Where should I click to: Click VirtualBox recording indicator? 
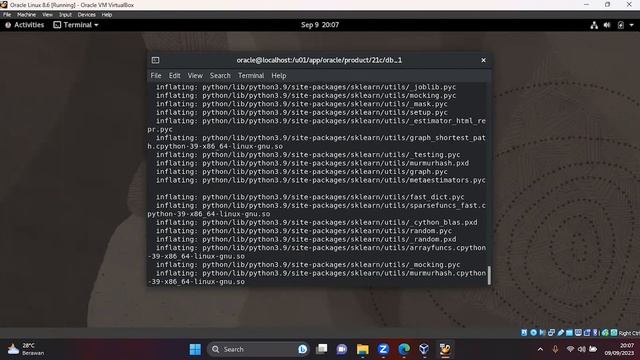(x=587, y=333)
